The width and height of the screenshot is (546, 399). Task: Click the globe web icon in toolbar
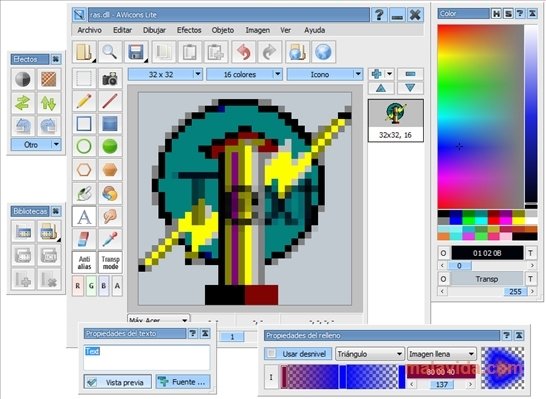[323, 52]
